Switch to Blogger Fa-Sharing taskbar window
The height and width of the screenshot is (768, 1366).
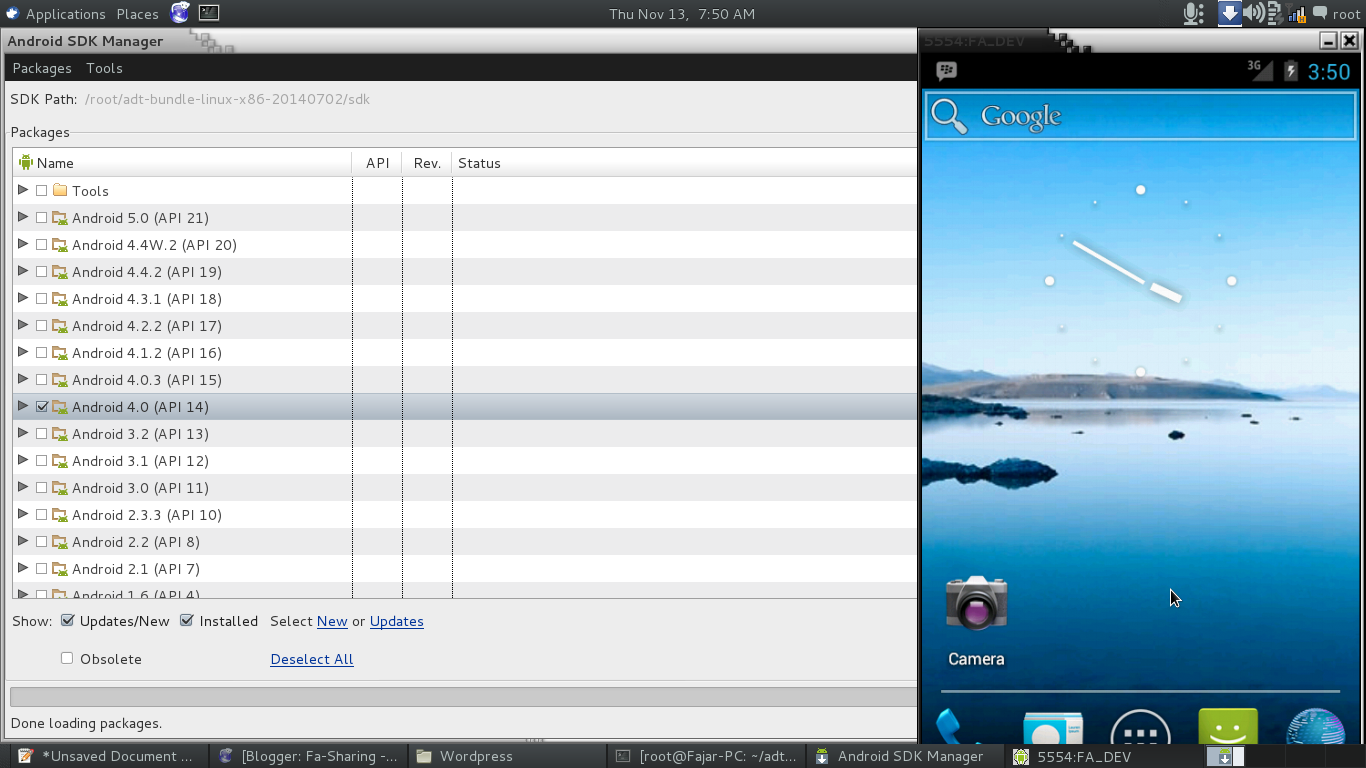(310, 756)
